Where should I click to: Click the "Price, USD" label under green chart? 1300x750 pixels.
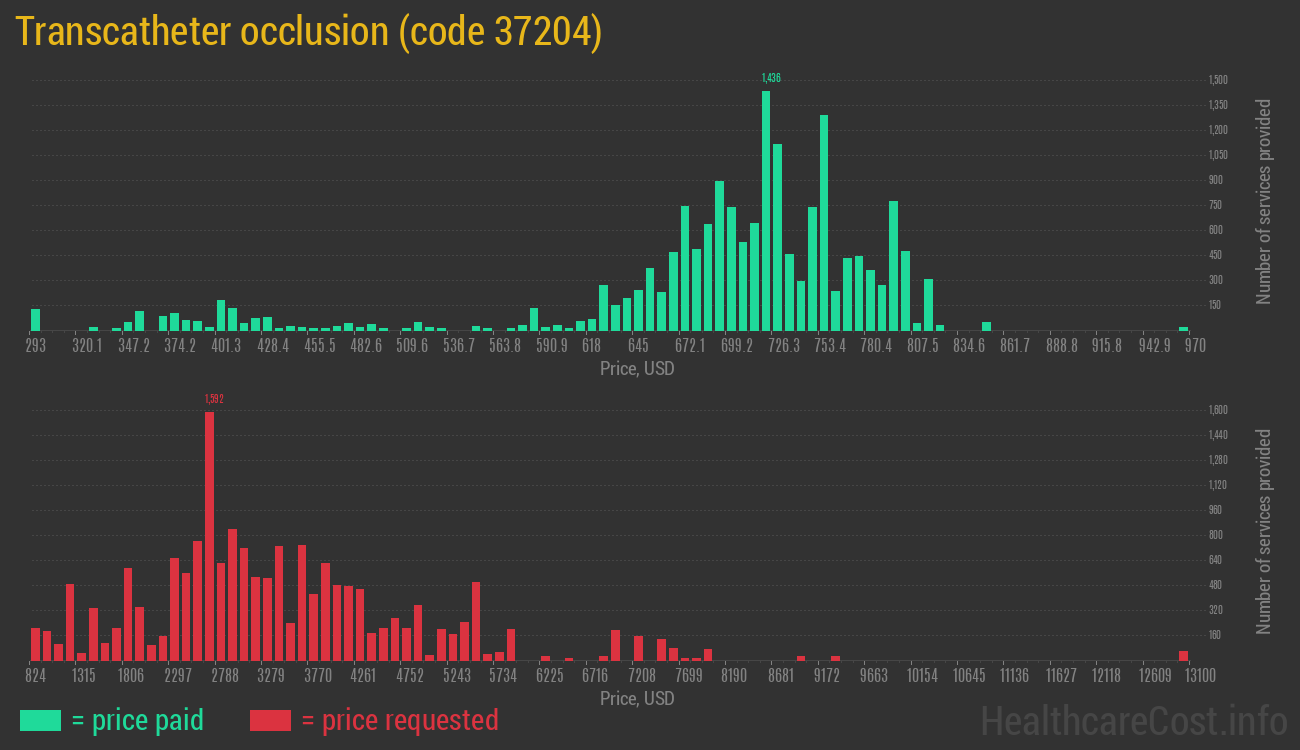point(637,369)
